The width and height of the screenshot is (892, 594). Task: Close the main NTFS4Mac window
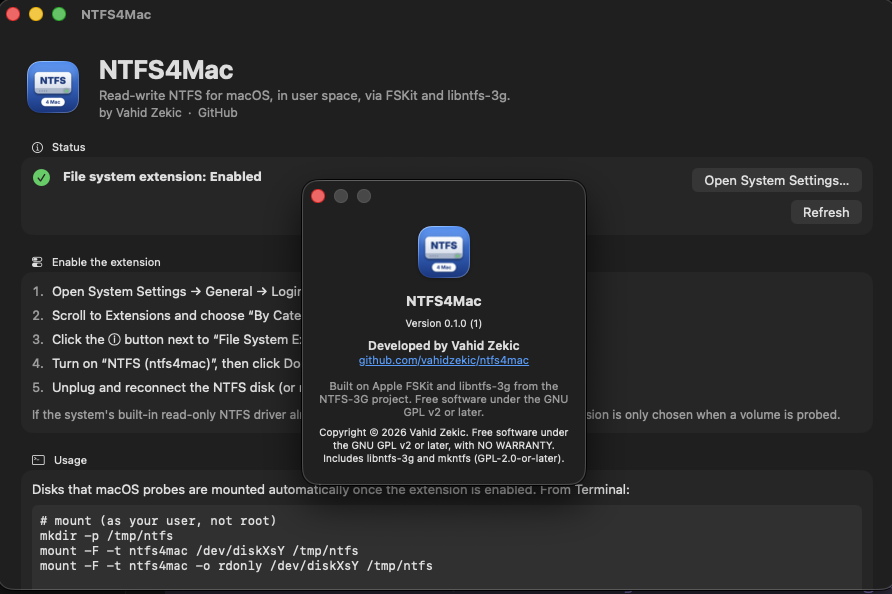point(13,14)
